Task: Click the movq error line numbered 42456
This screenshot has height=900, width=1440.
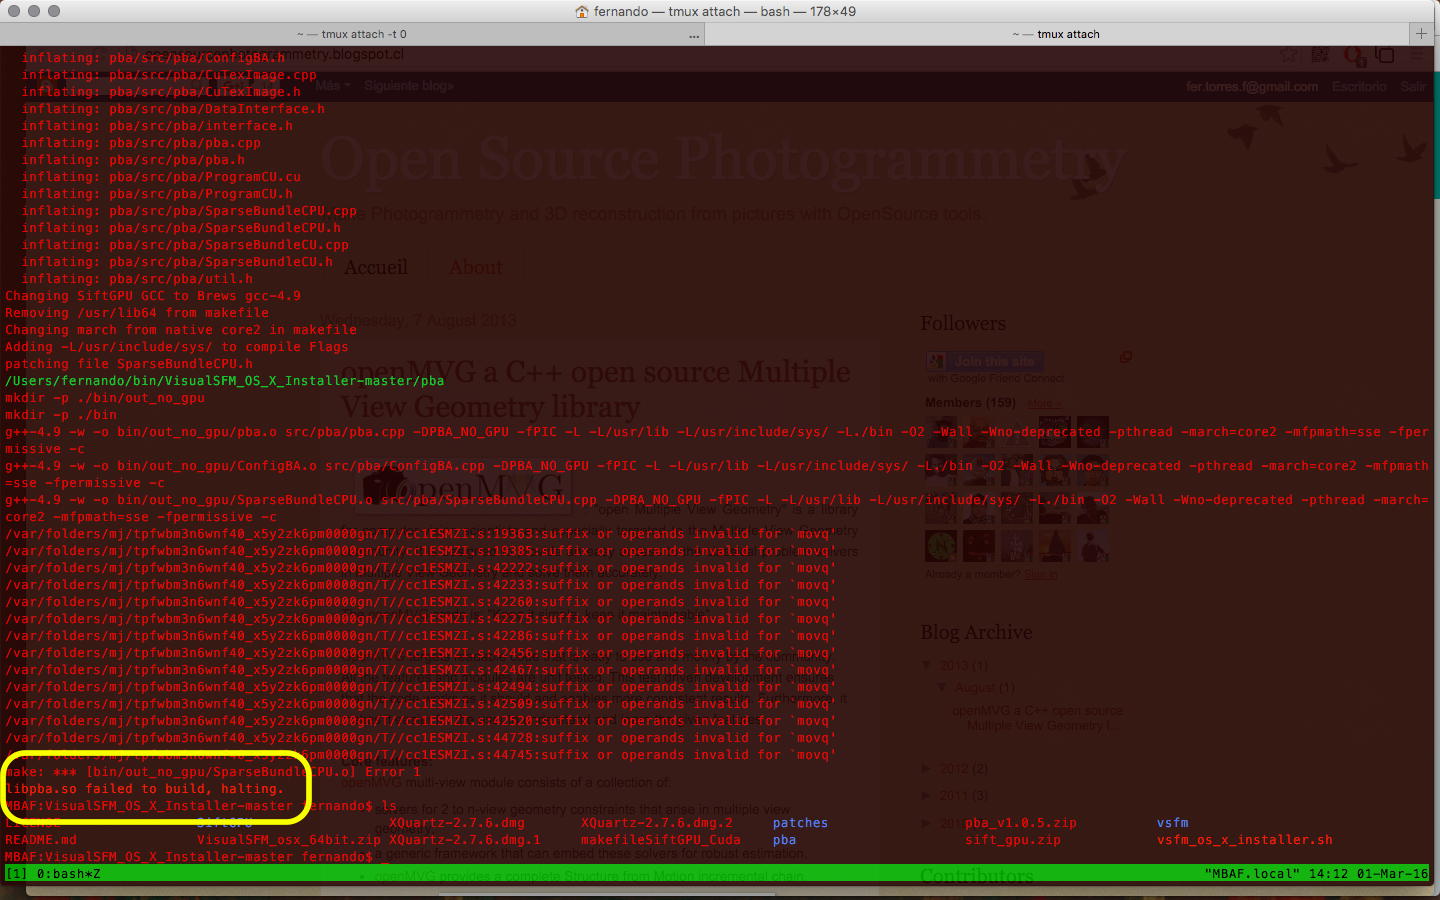Action: click(x=420, y=653)
